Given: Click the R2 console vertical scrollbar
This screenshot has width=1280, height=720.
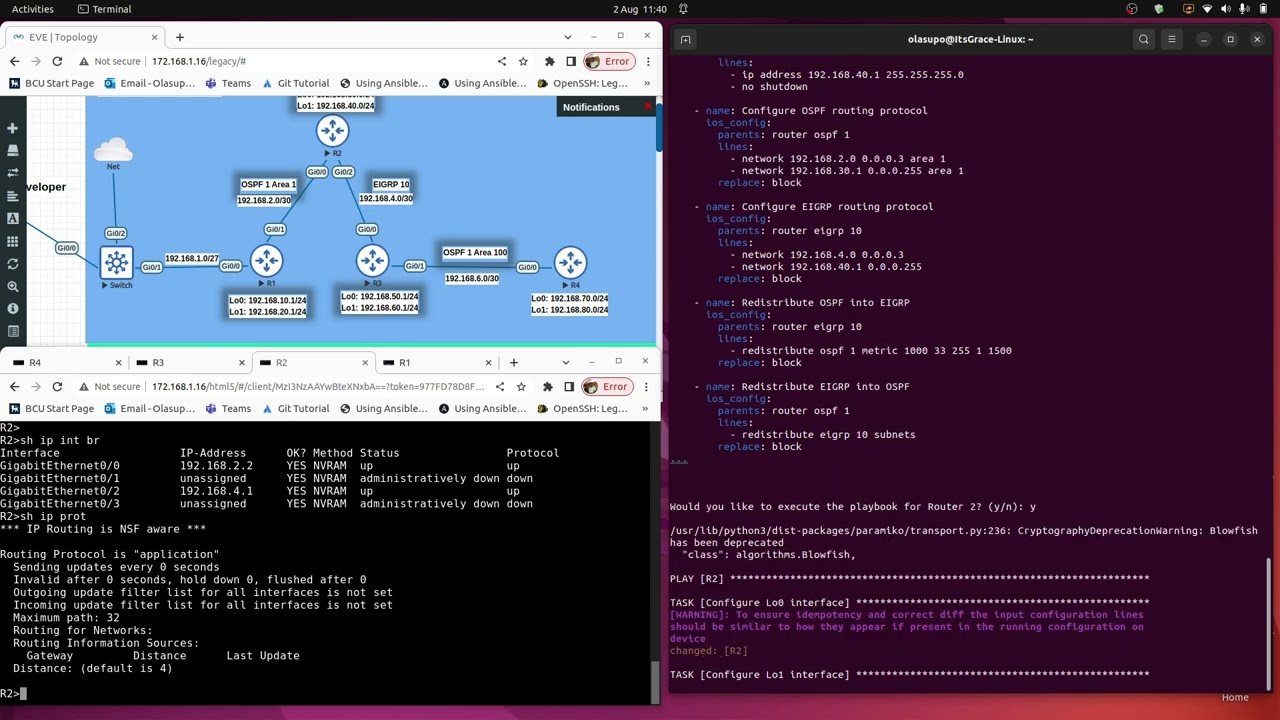Looking at the screenshot, I should click(x=656, y=680).
